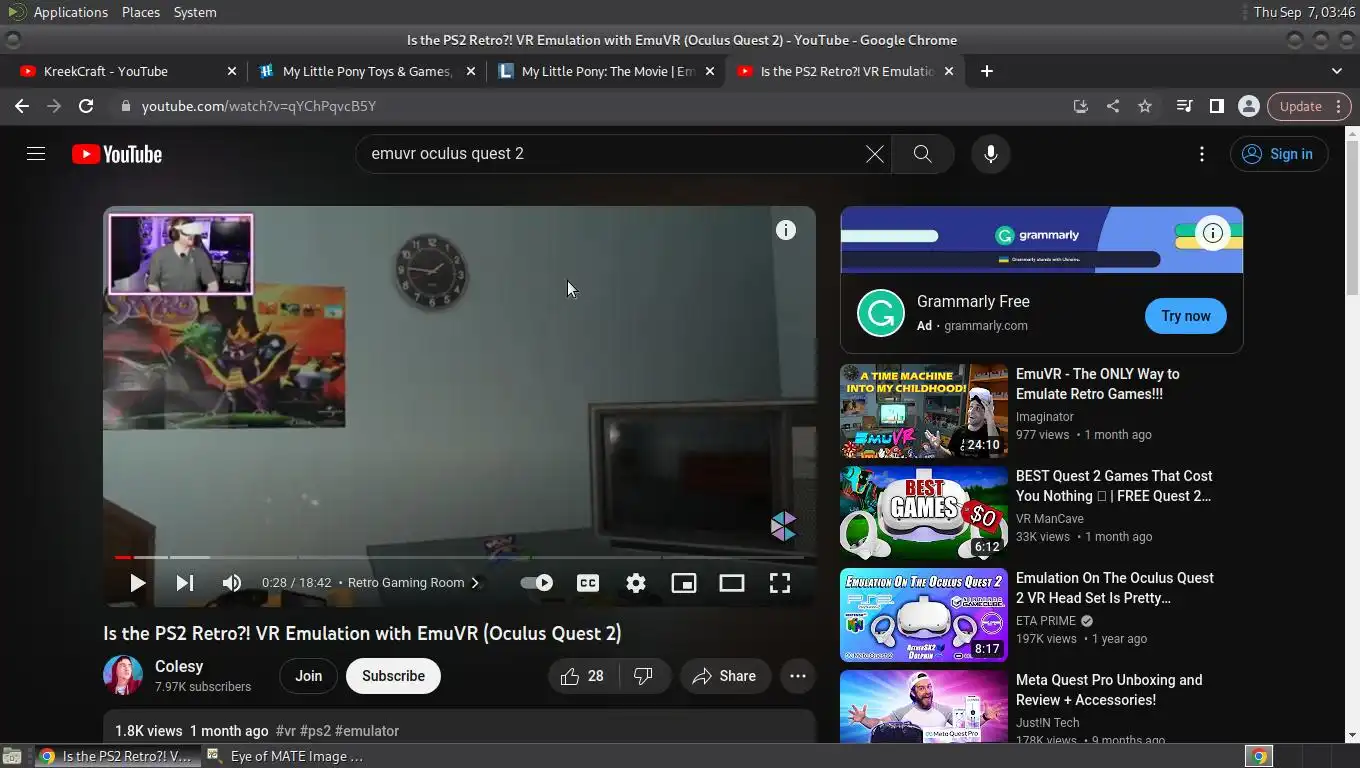
Task: Play the video
Action: [137, 583]
